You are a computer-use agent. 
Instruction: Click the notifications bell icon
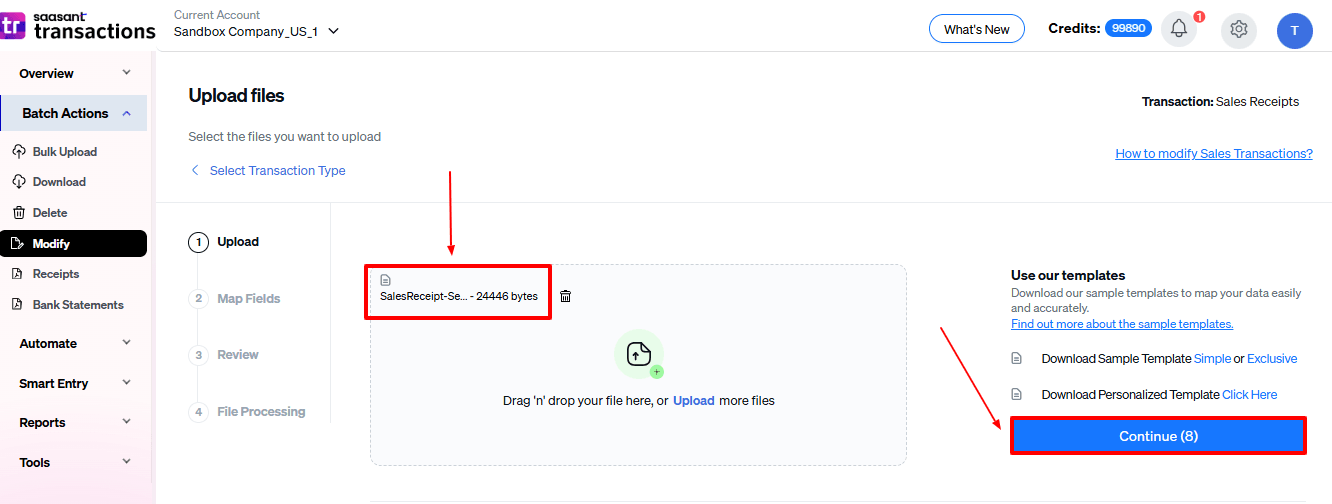click(x=1178, y=29)
